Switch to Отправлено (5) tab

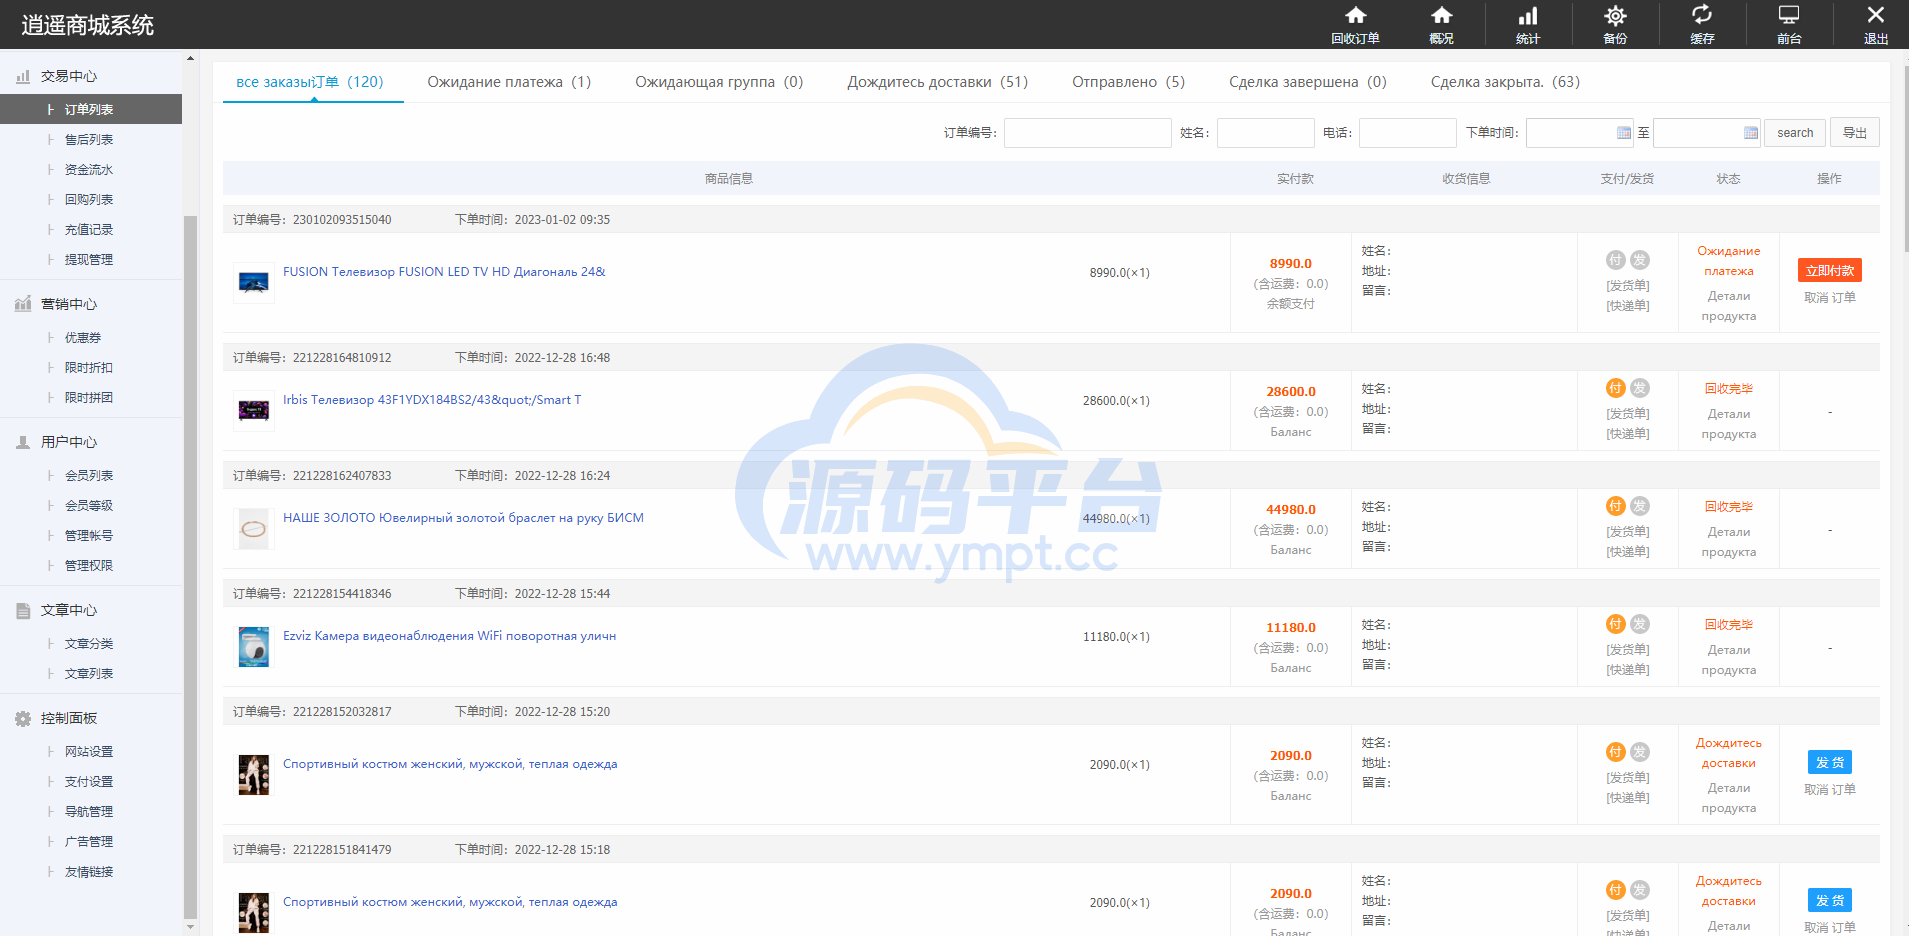1128,82
